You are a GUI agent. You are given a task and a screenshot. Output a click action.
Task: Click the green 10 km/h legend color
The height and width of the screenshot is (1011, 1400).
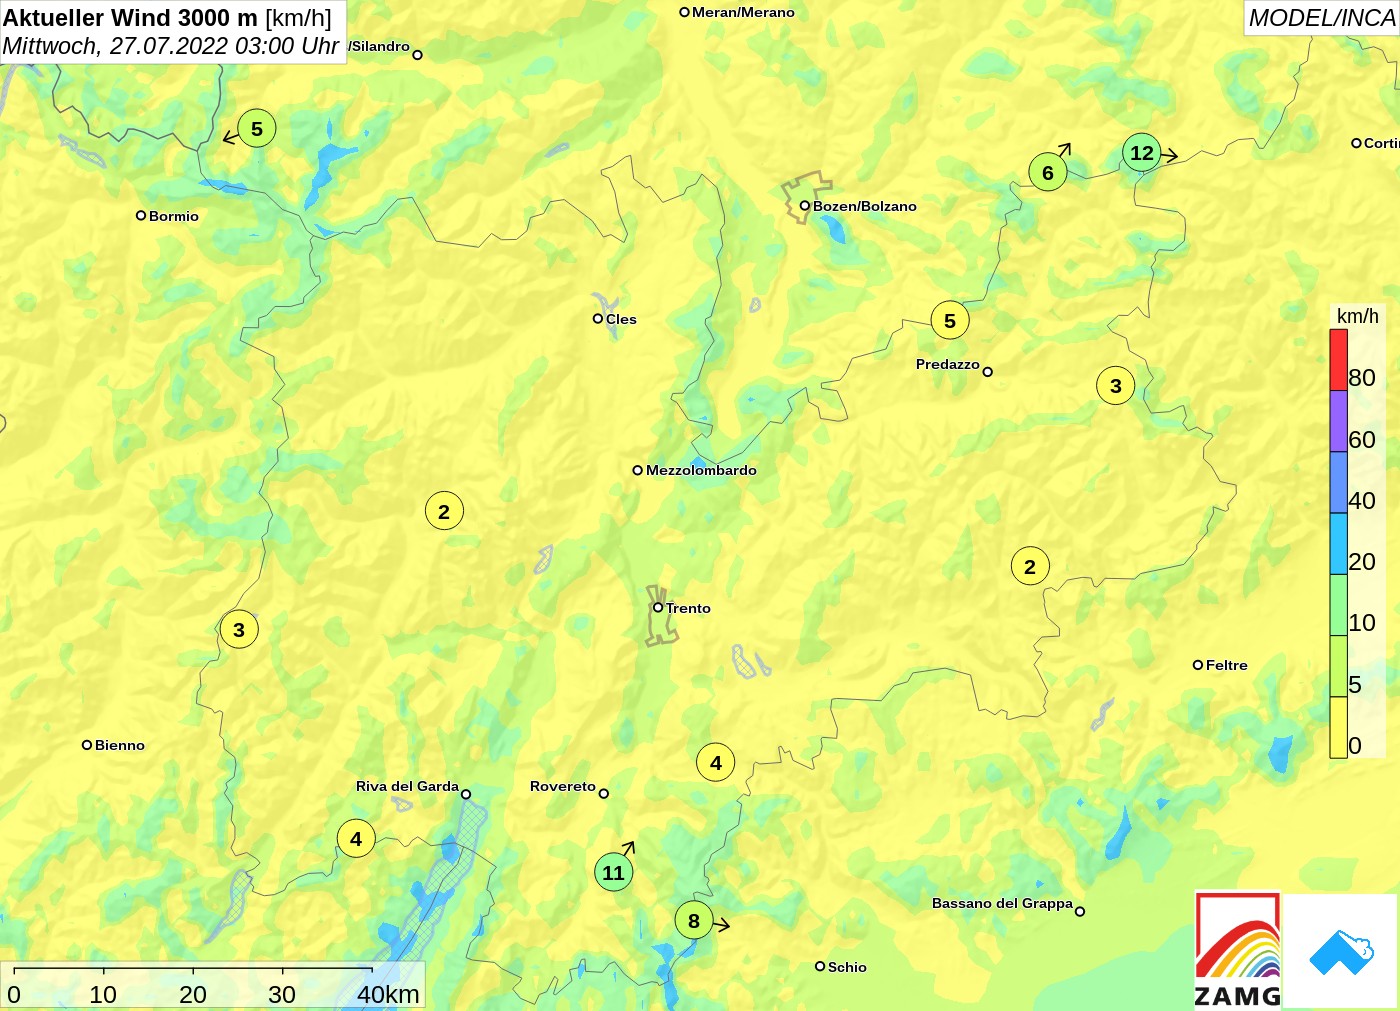tap(1338, 605)
